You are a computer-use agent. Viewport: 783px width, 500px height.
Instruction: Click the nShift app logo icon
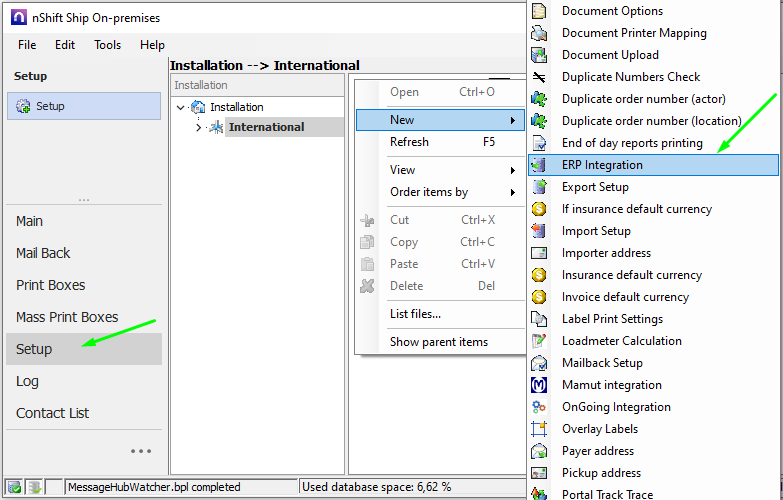point(18,17)
